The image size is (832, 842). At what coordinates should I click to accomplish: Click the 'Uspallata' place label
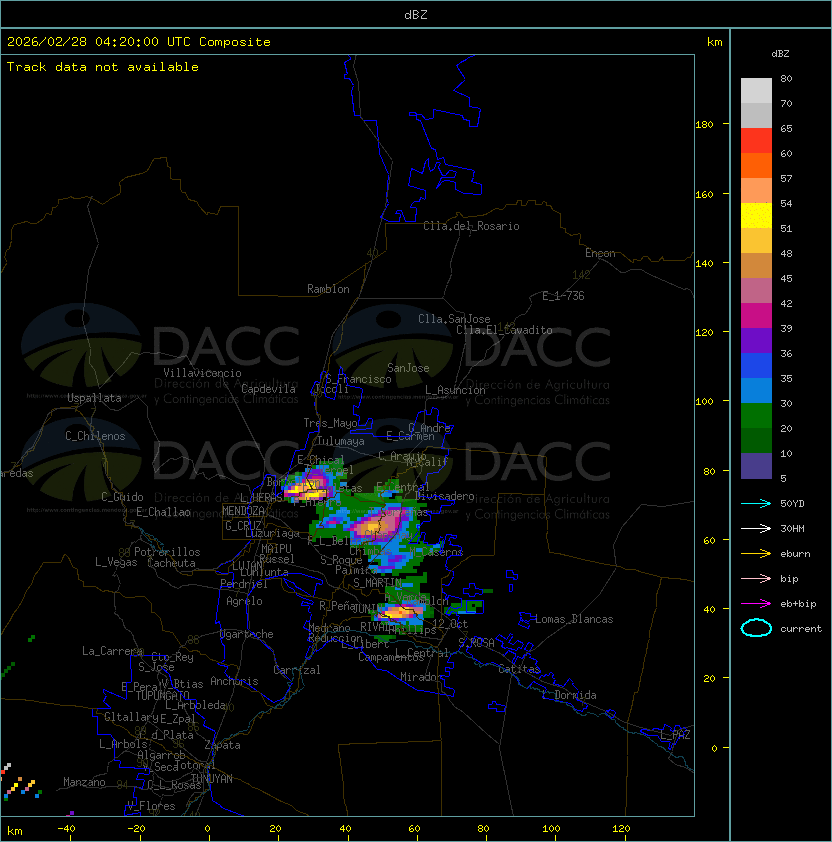point(94,398)
